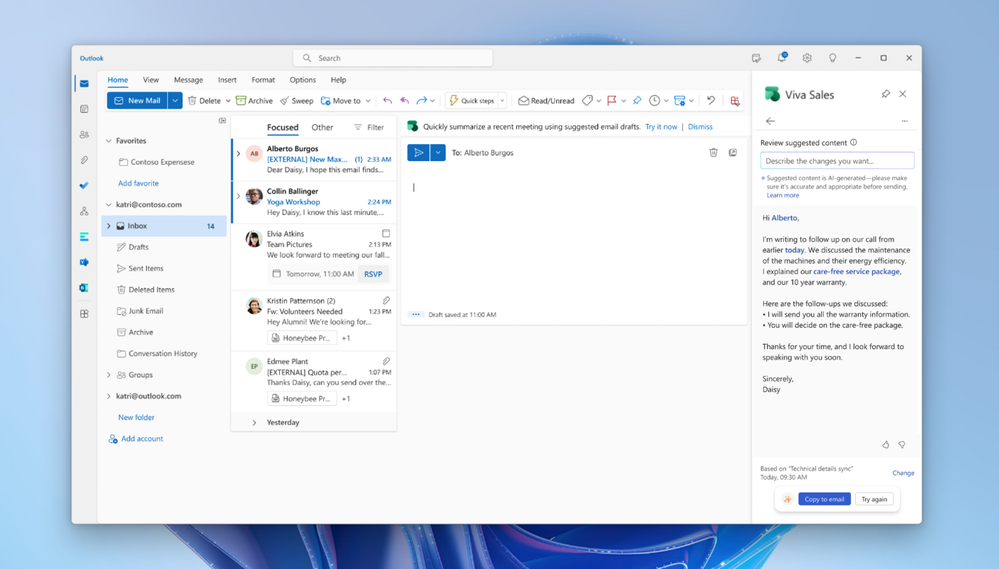Expand the Yesterday message group
999x569 pixels.
(x=254, y=422)
